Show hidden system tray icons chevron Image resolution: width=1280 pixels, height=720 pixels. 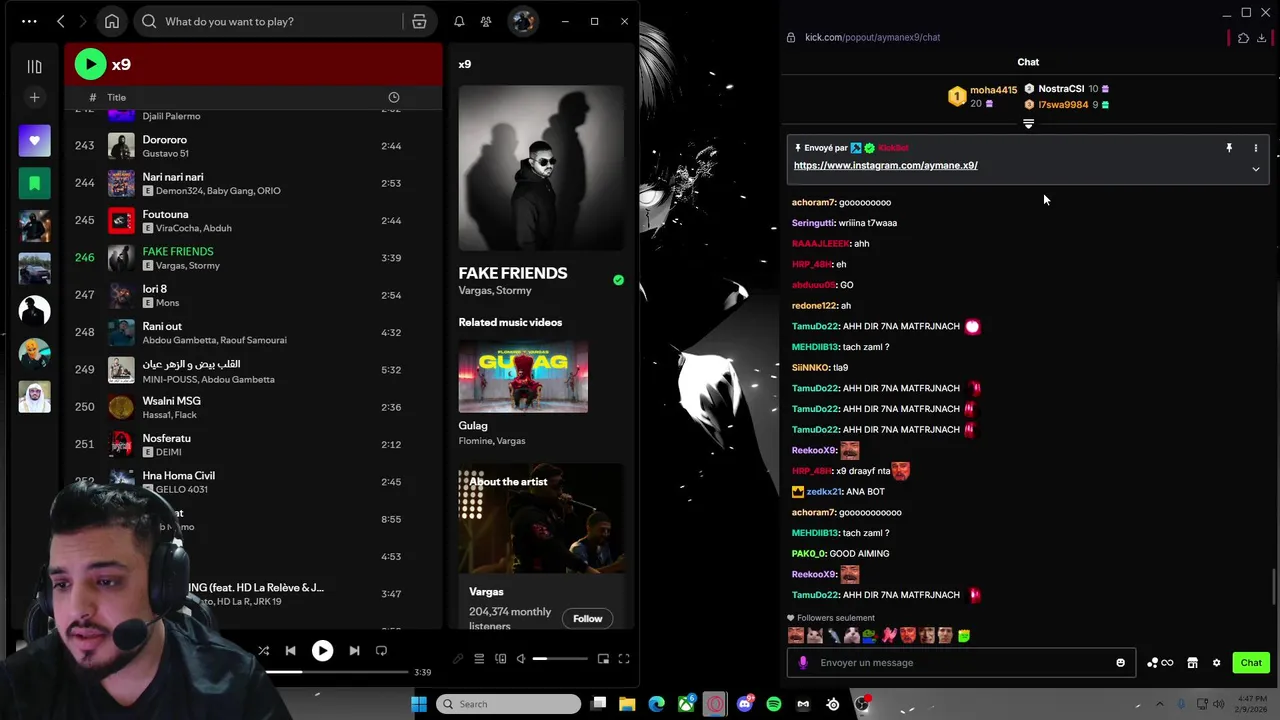click(x=1160, y=704)
